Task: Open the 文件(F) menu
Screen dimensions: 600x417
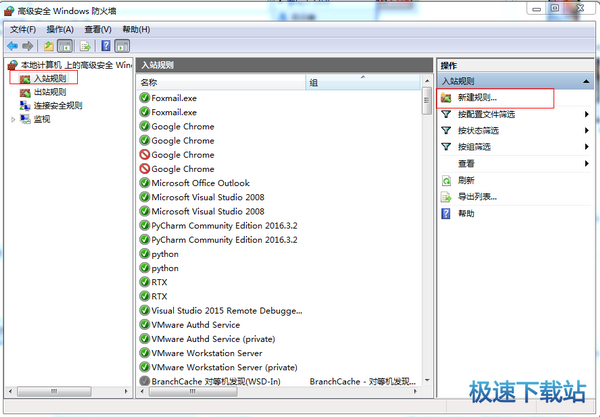Action: click(x=23, y=29)
